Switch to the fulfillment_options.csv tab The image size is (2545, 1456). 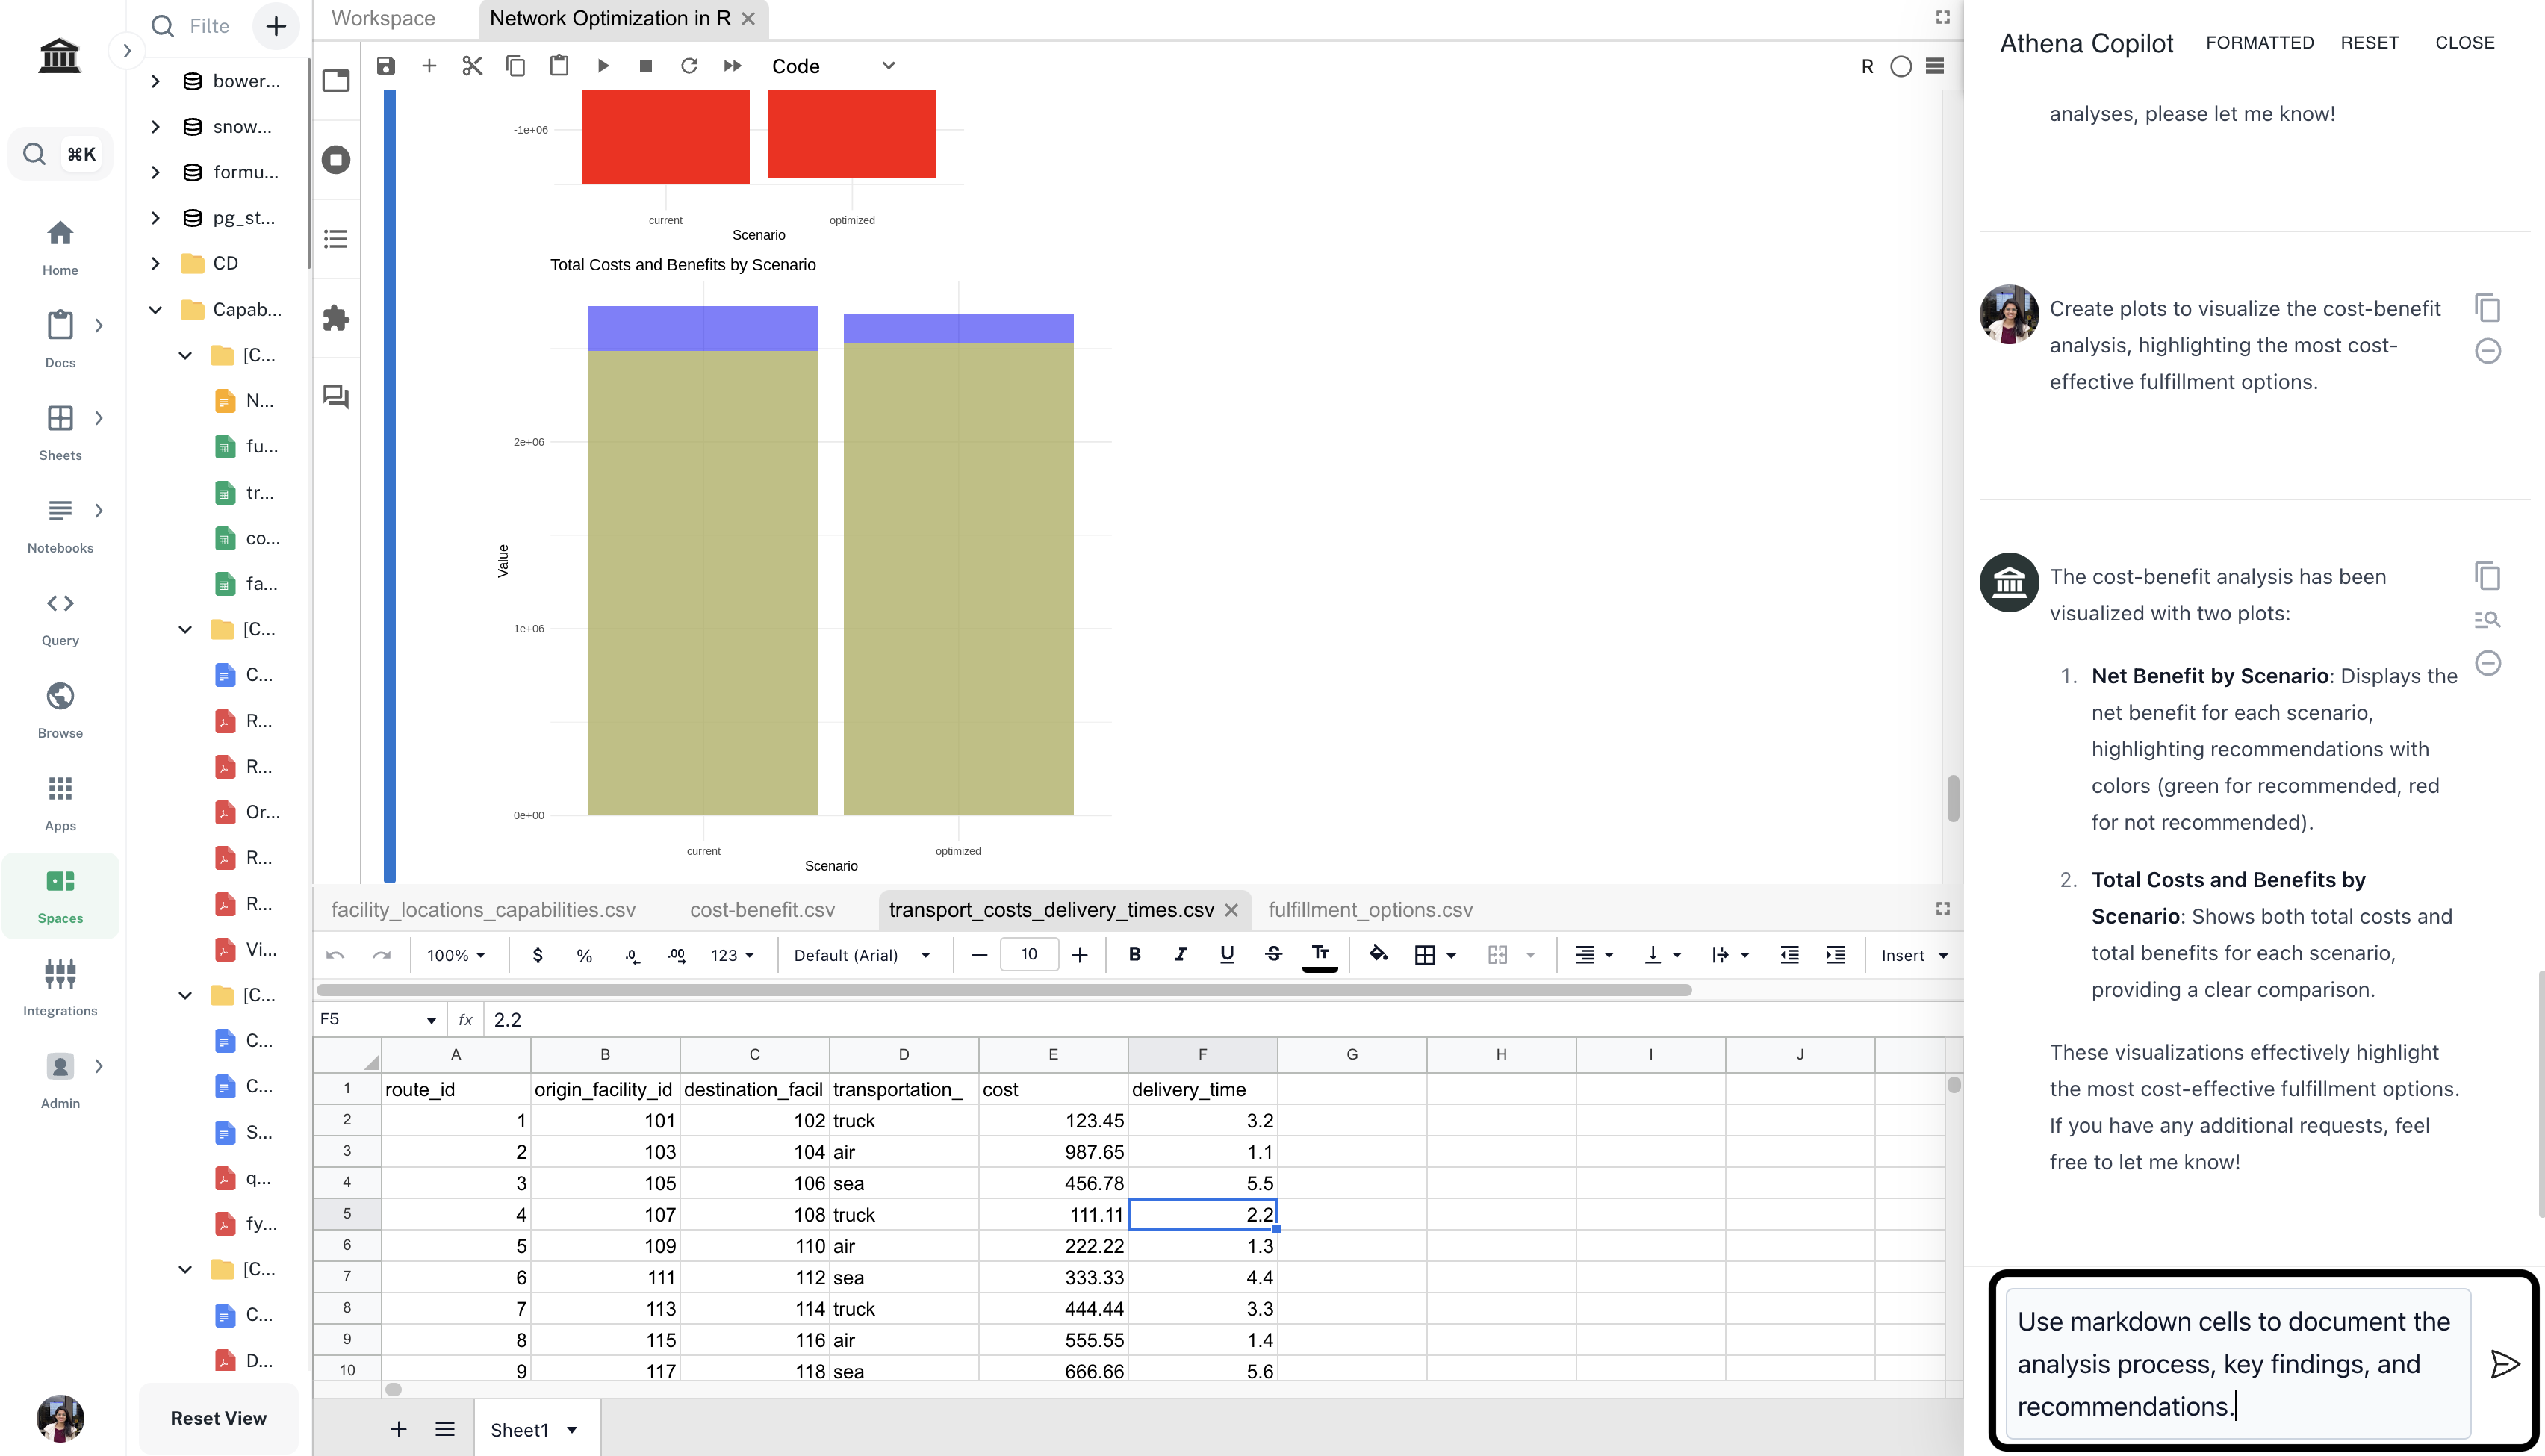pyautogui.click(x=1369, y=910)
